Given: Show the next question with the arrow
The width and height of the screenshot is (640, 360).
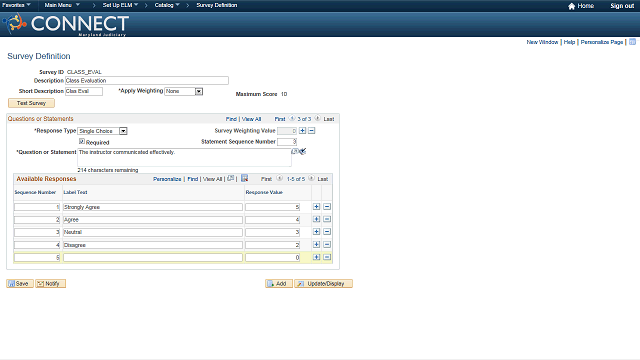Looking at the screenshot, I should (x=318, y=118).
